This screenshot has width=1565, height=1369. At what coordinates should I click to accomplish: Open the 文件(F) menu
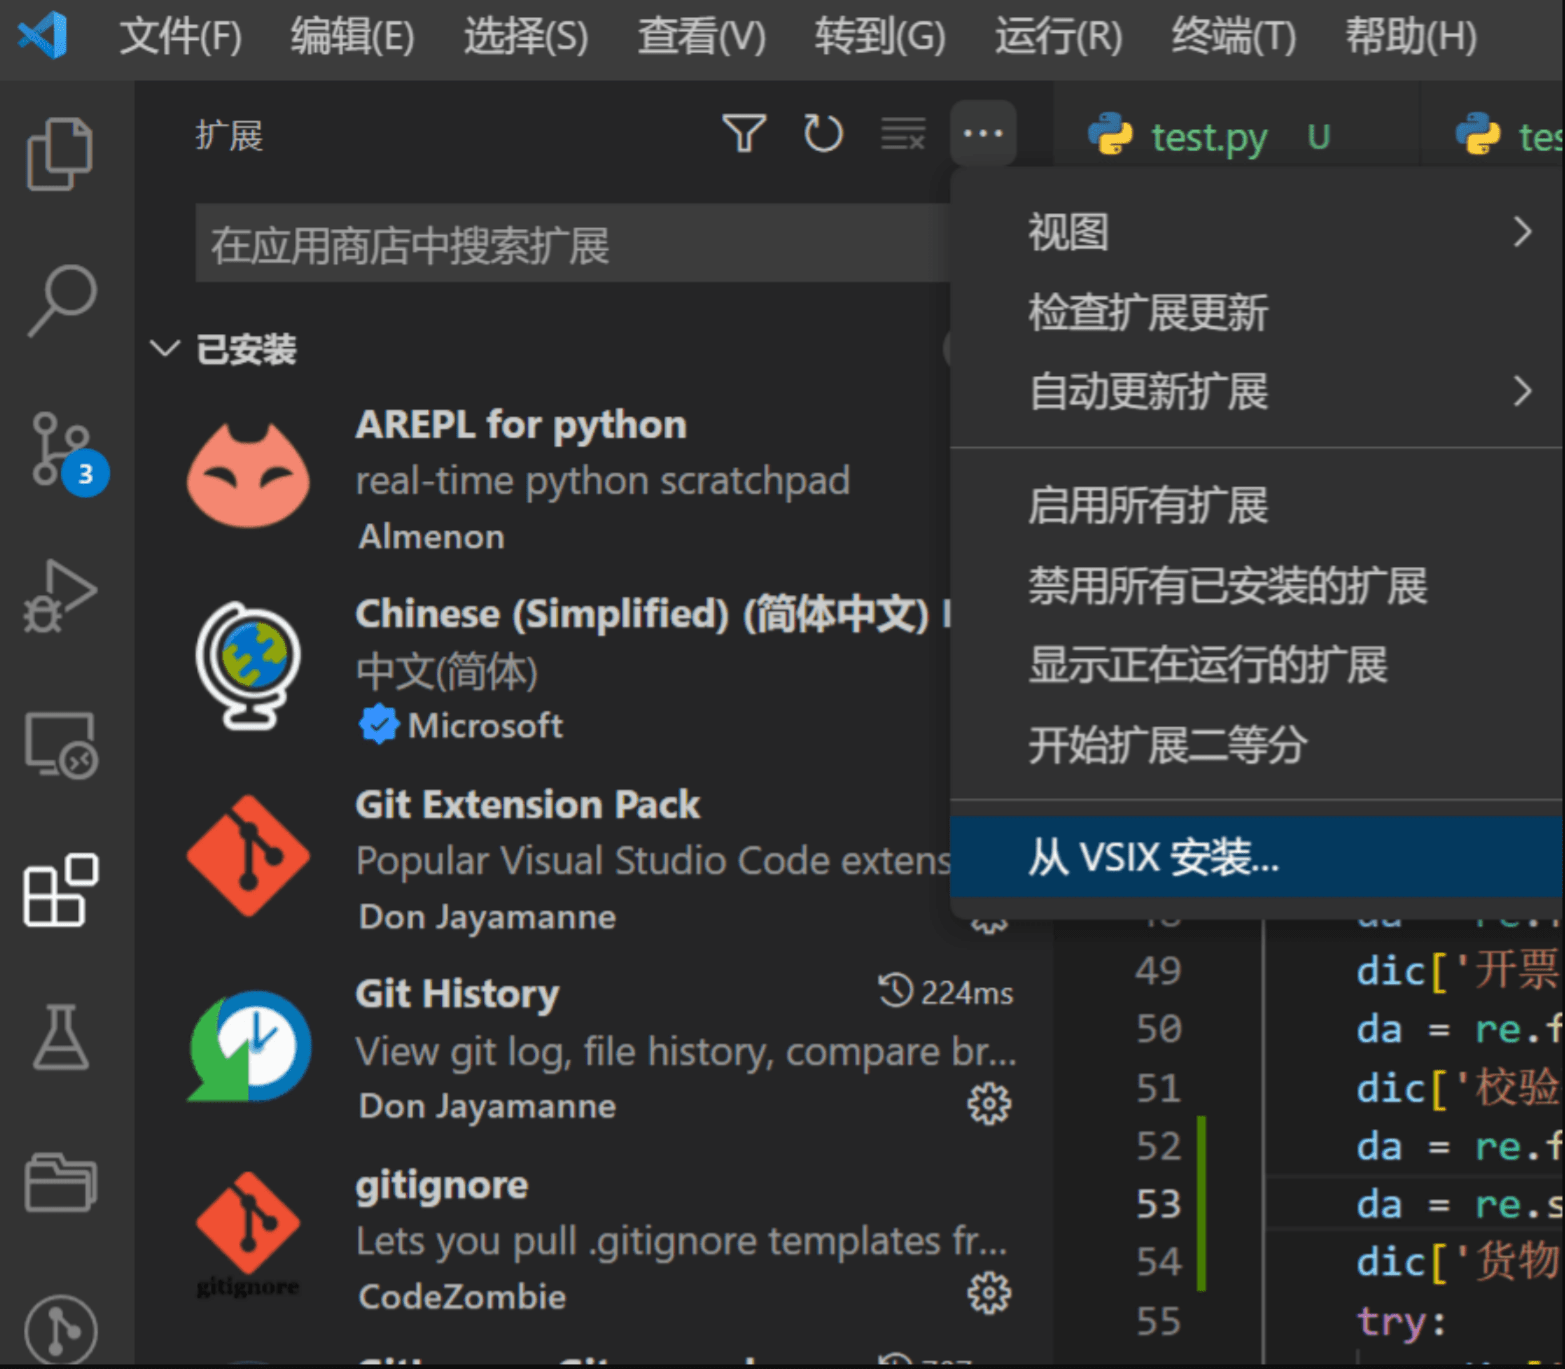pos(181,37)
